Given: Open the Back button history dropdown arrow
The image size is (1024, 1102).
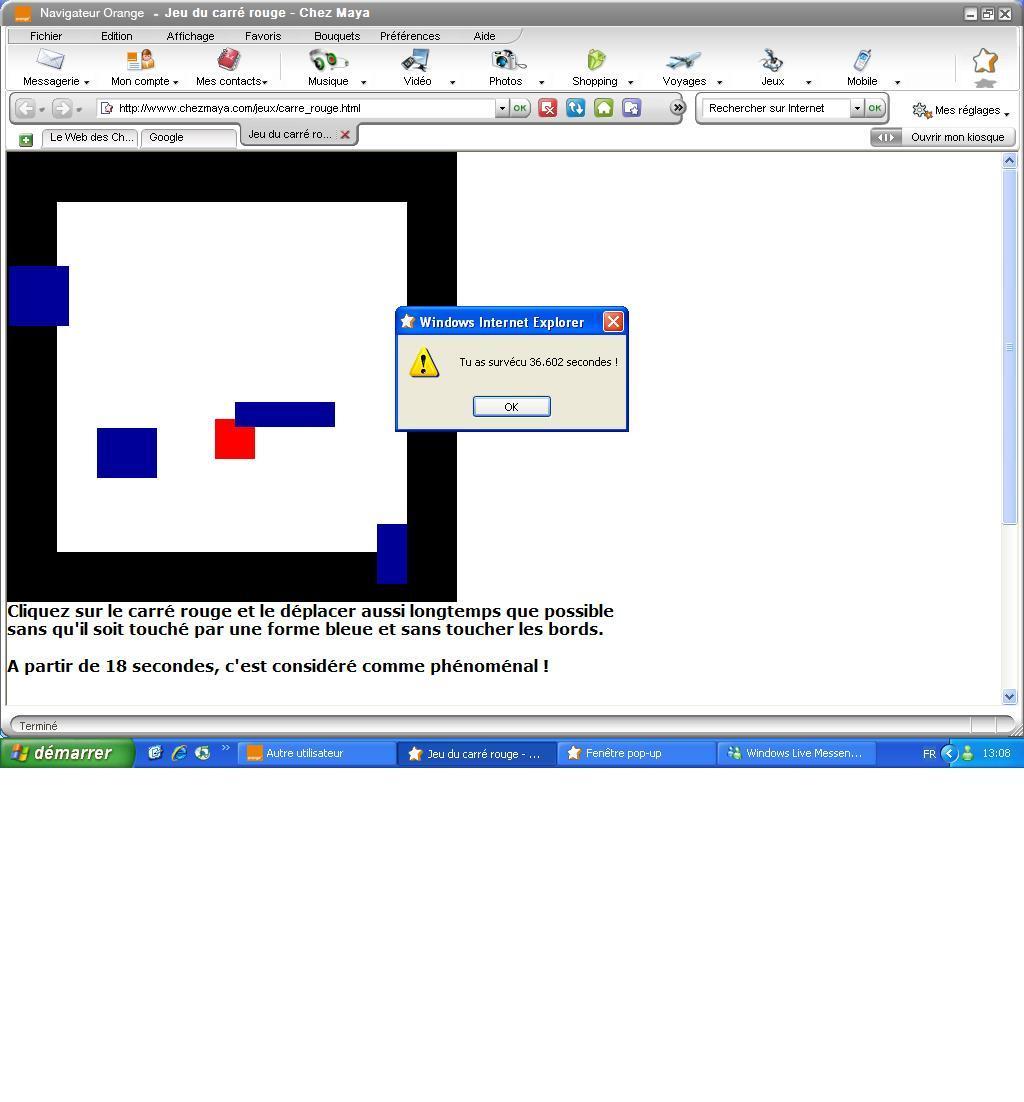Looking at the screenshot, I should [42, 110].
